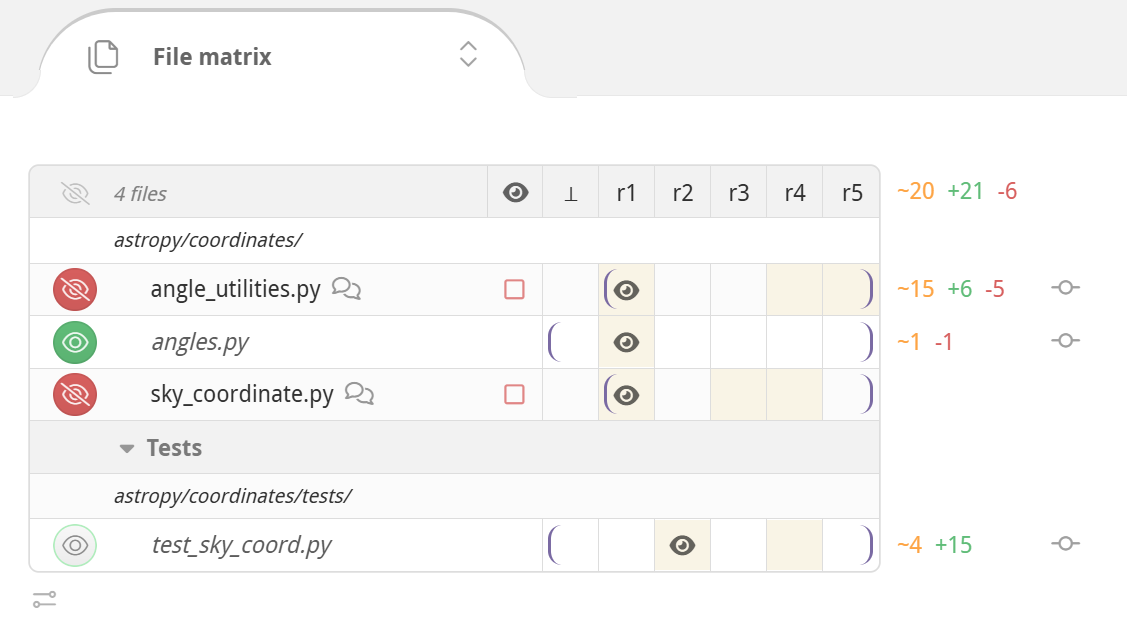Select the File matrix tab

point(211,57)
